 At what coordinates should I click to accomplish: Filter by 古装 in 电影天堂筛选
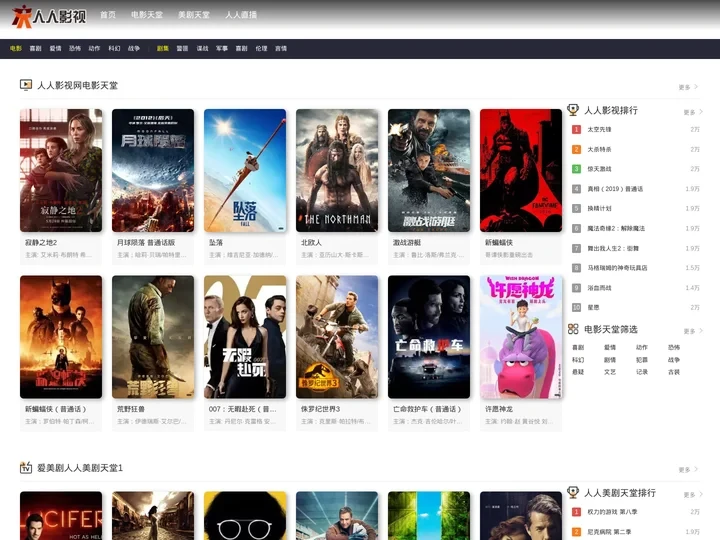pos(674,372)
